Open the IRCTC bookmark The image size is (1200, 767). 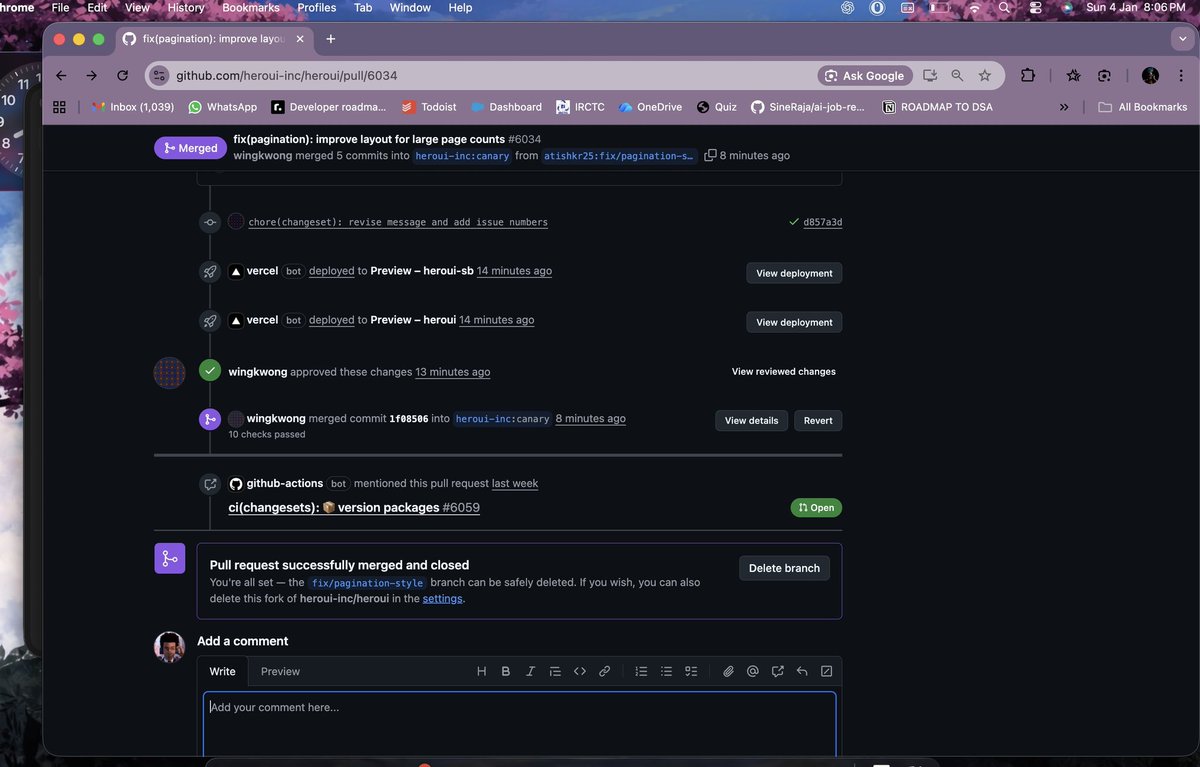point(580,107)
